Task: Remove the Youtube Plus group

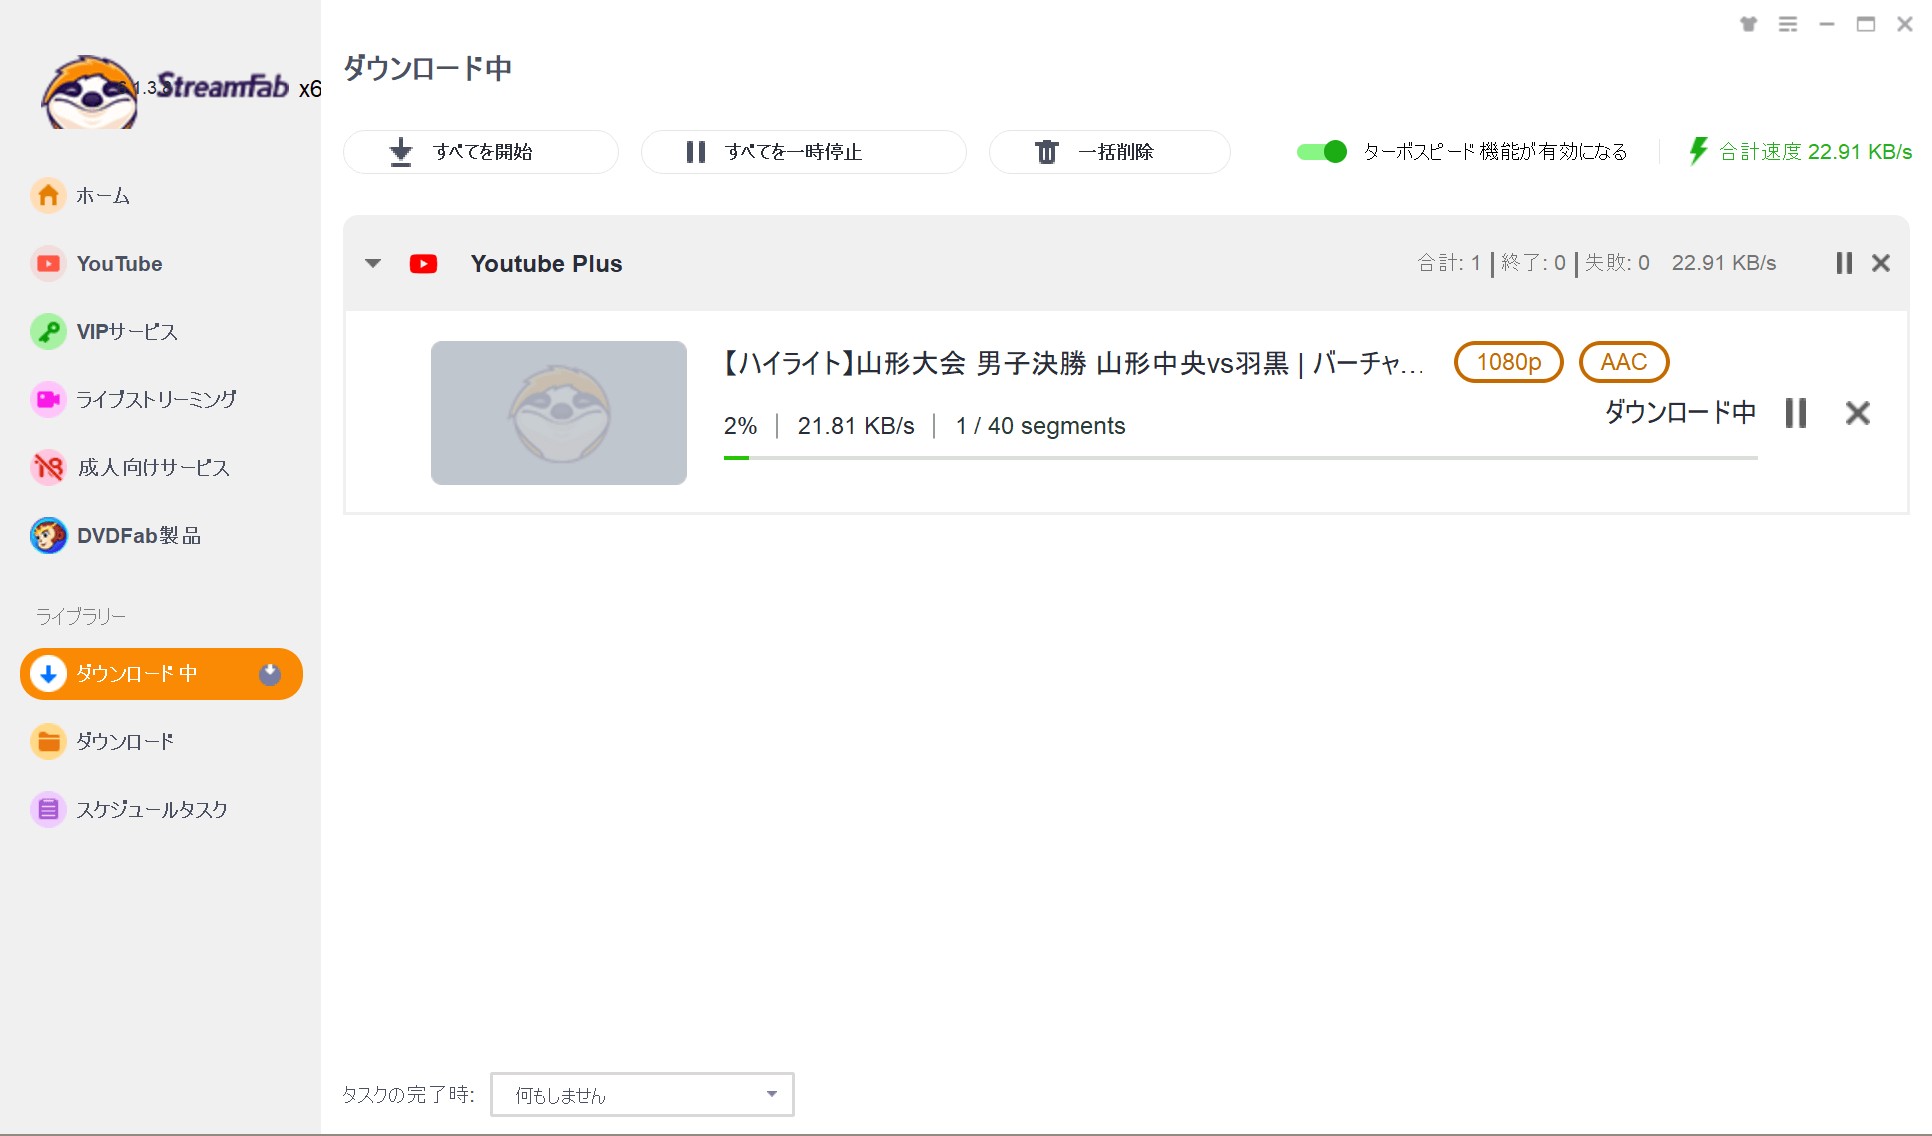Action: [1881, 263]
